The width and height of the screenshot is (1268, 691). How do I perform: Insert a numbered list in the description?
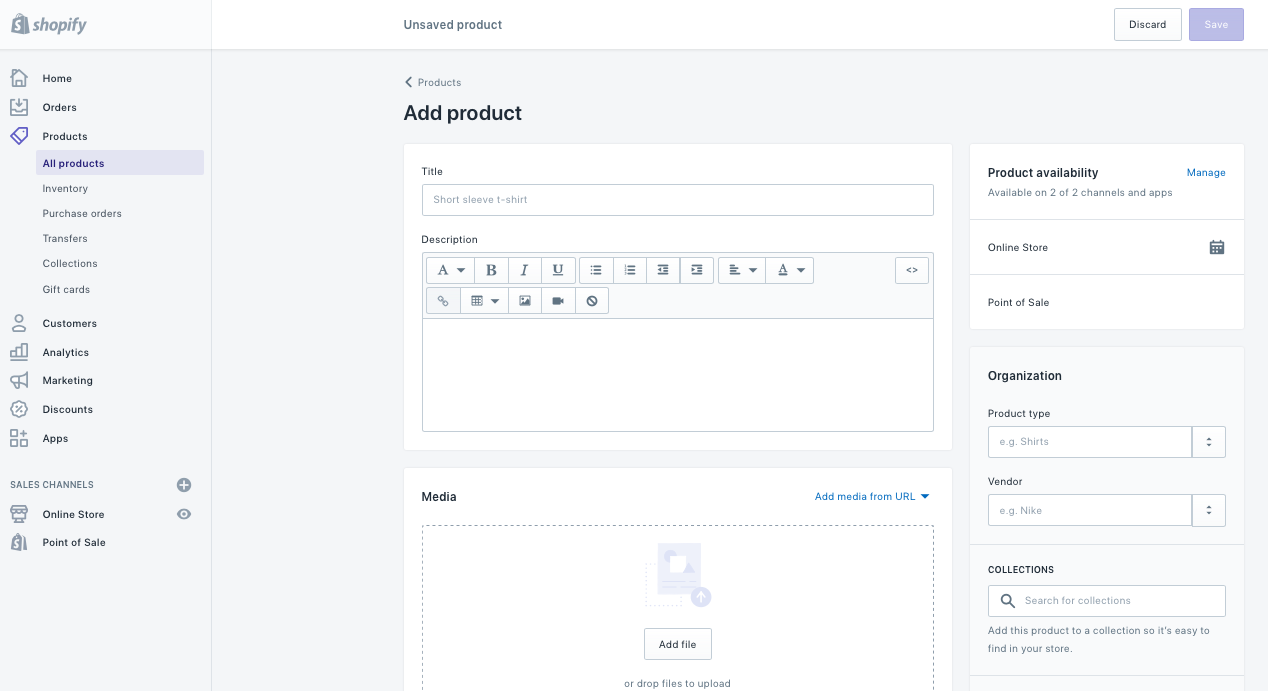pyautogui.click(x=630, y=270)
